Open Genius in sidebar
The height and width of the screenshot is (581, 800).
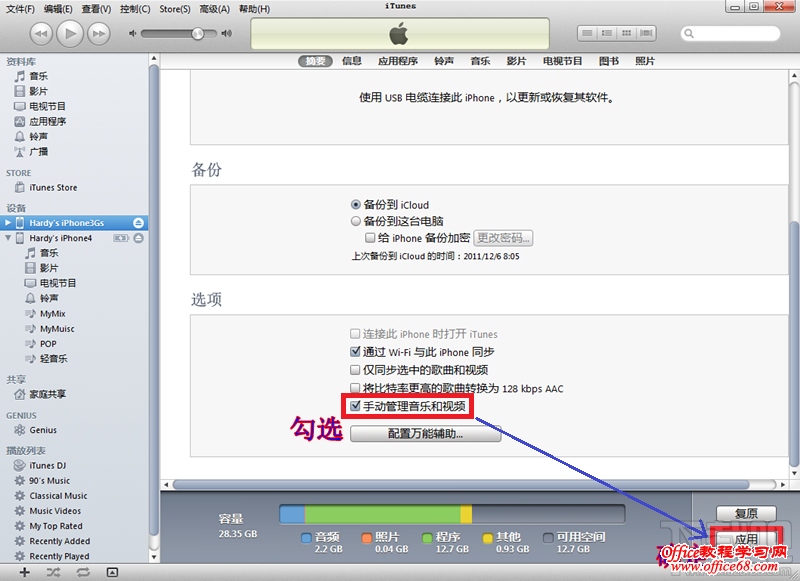[43, 430]
